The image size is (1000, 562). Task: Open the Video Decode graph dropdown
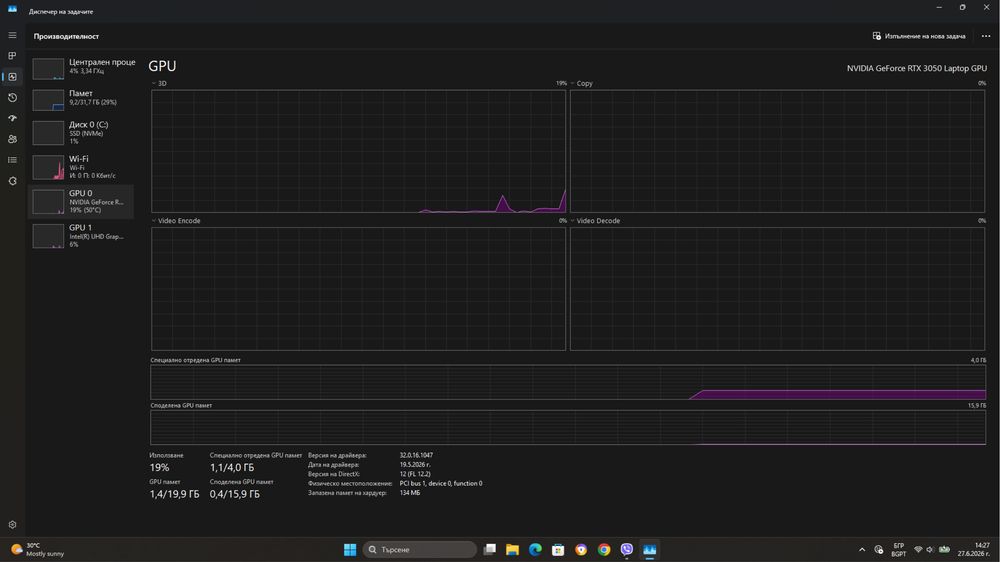[595, 221]
